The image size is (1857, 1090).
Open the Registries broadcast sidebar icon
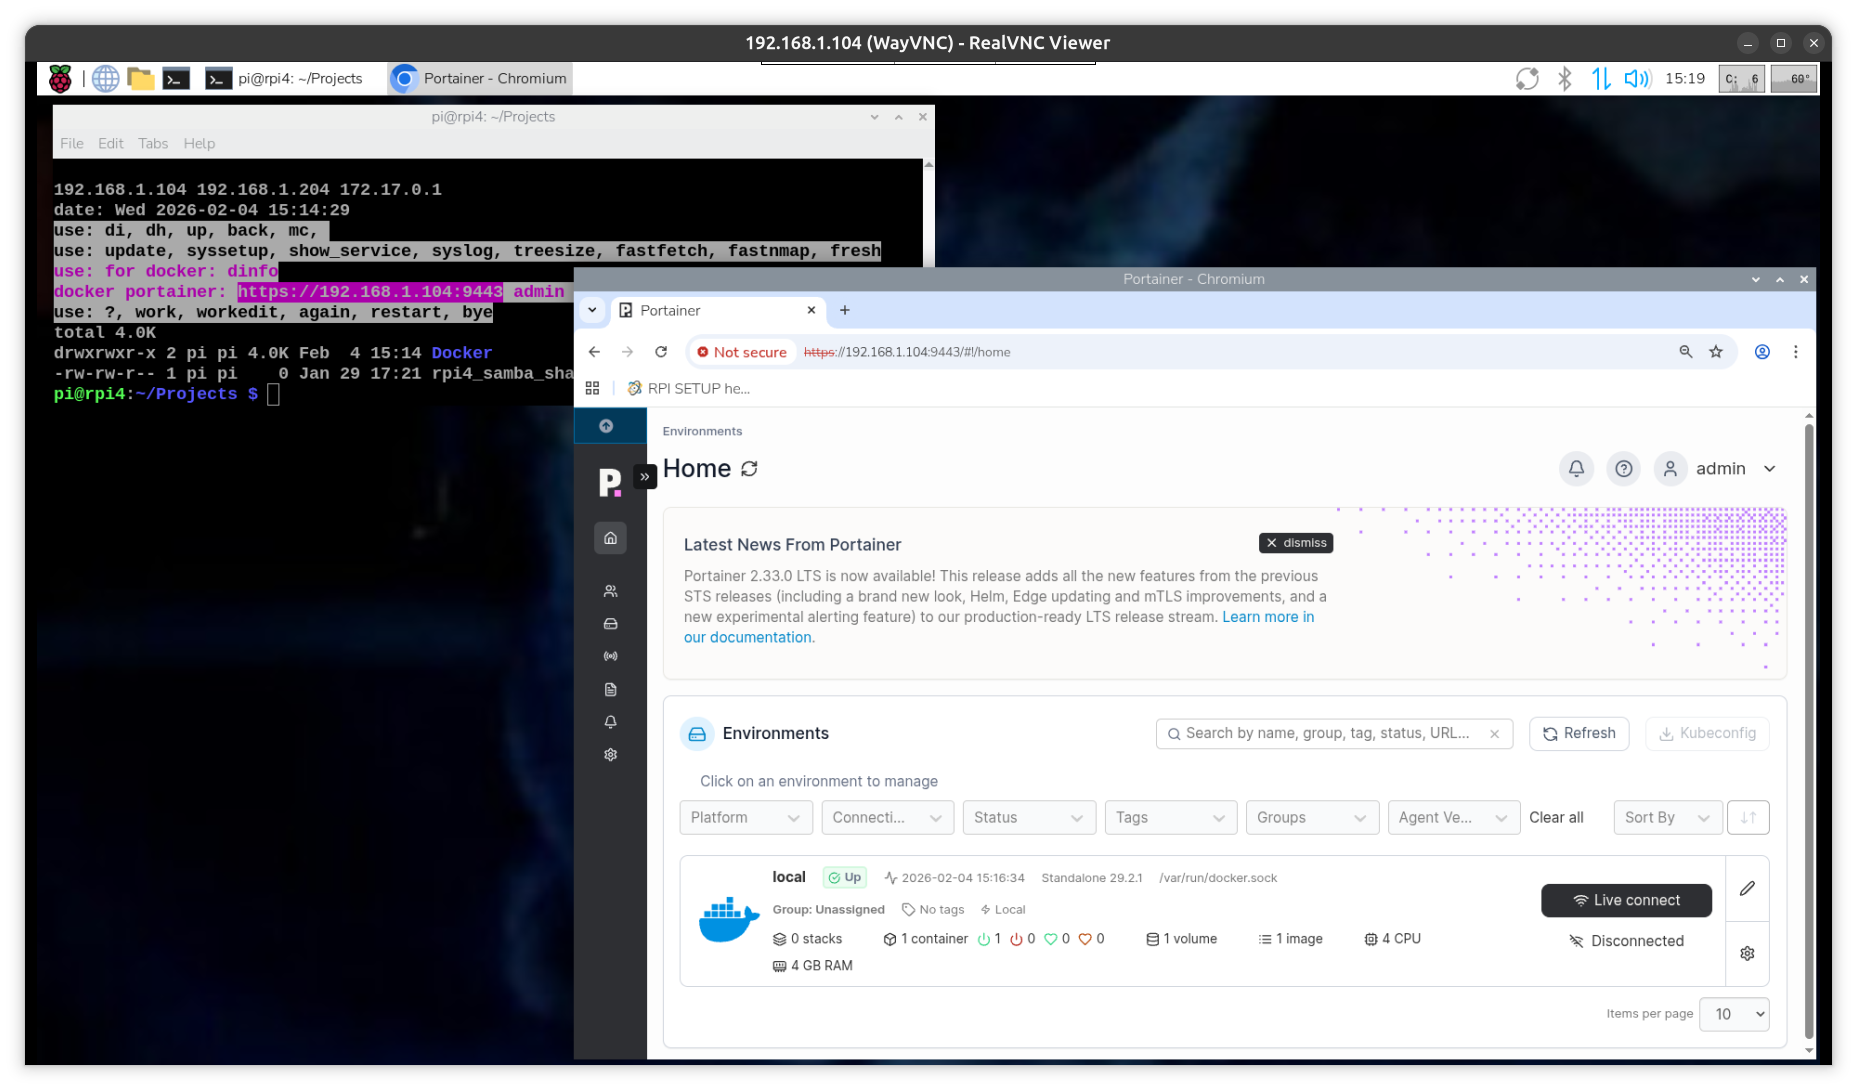coord(610,656)
